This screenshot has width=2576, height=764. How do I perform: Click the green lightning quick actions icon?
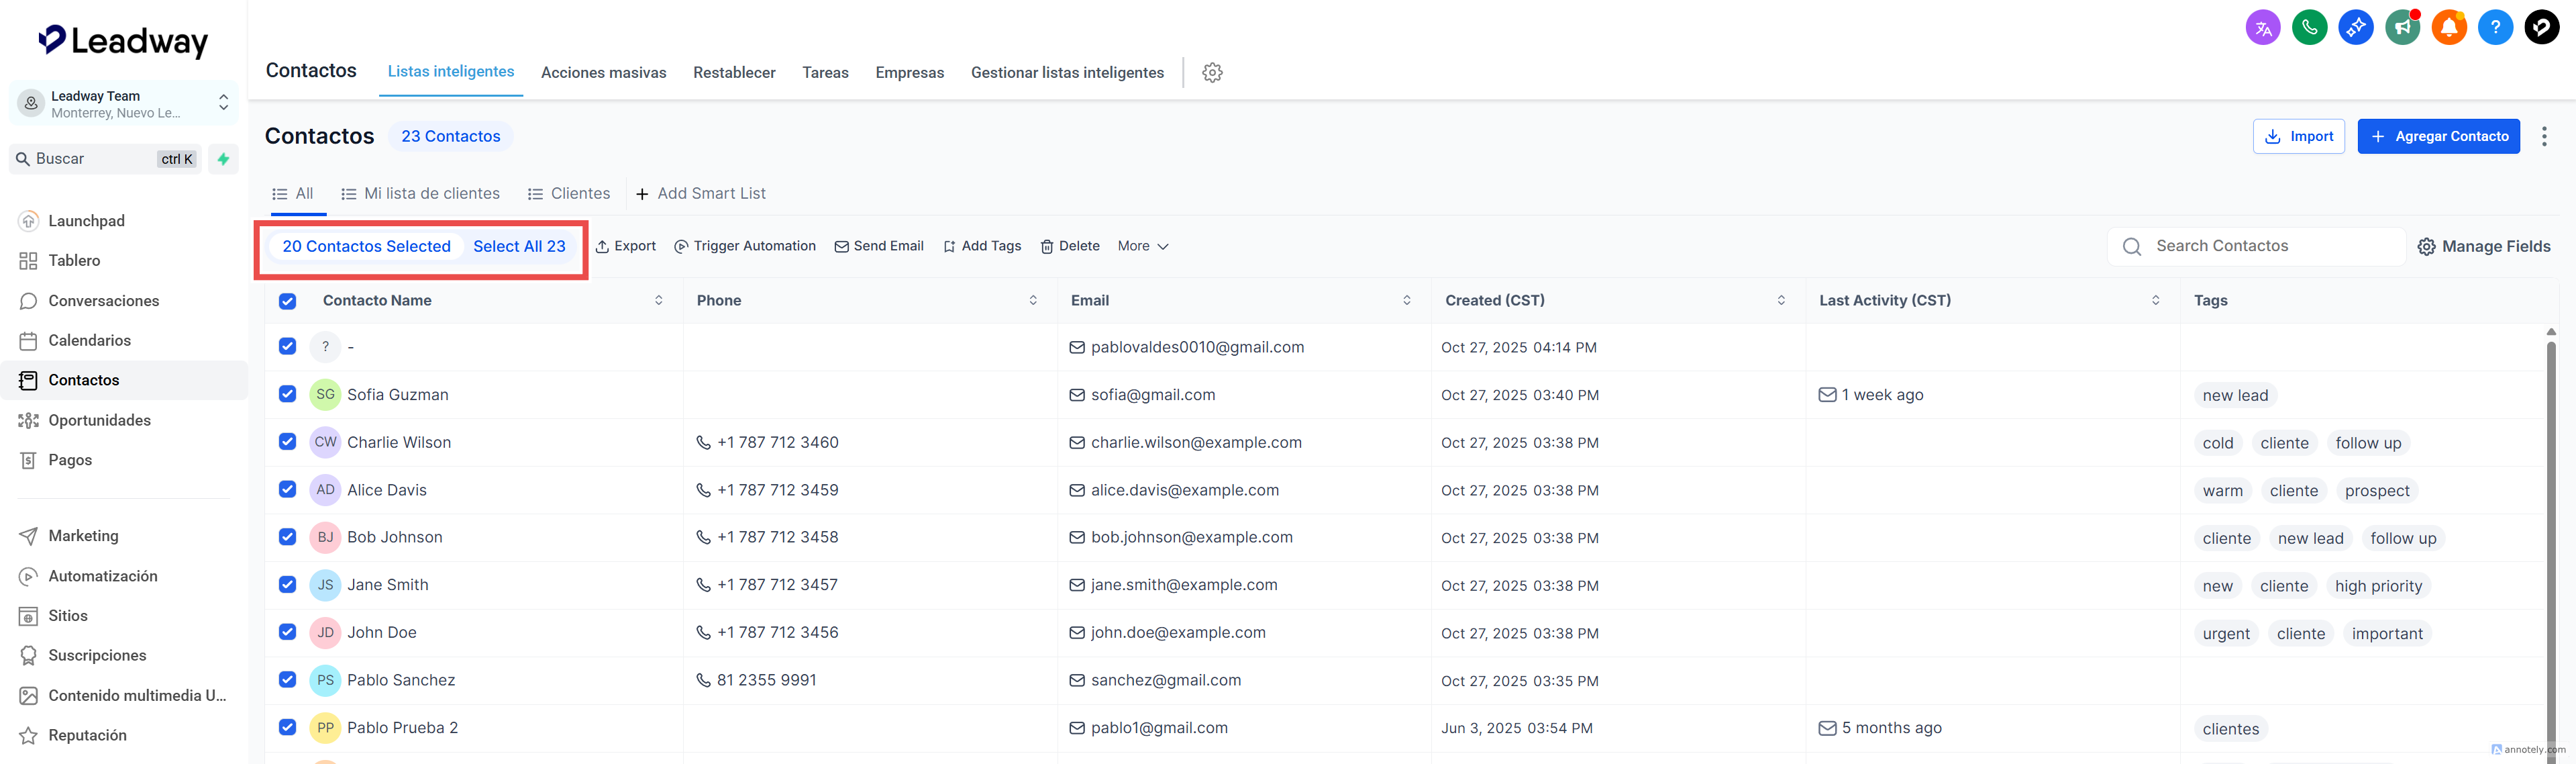(223, 159)
